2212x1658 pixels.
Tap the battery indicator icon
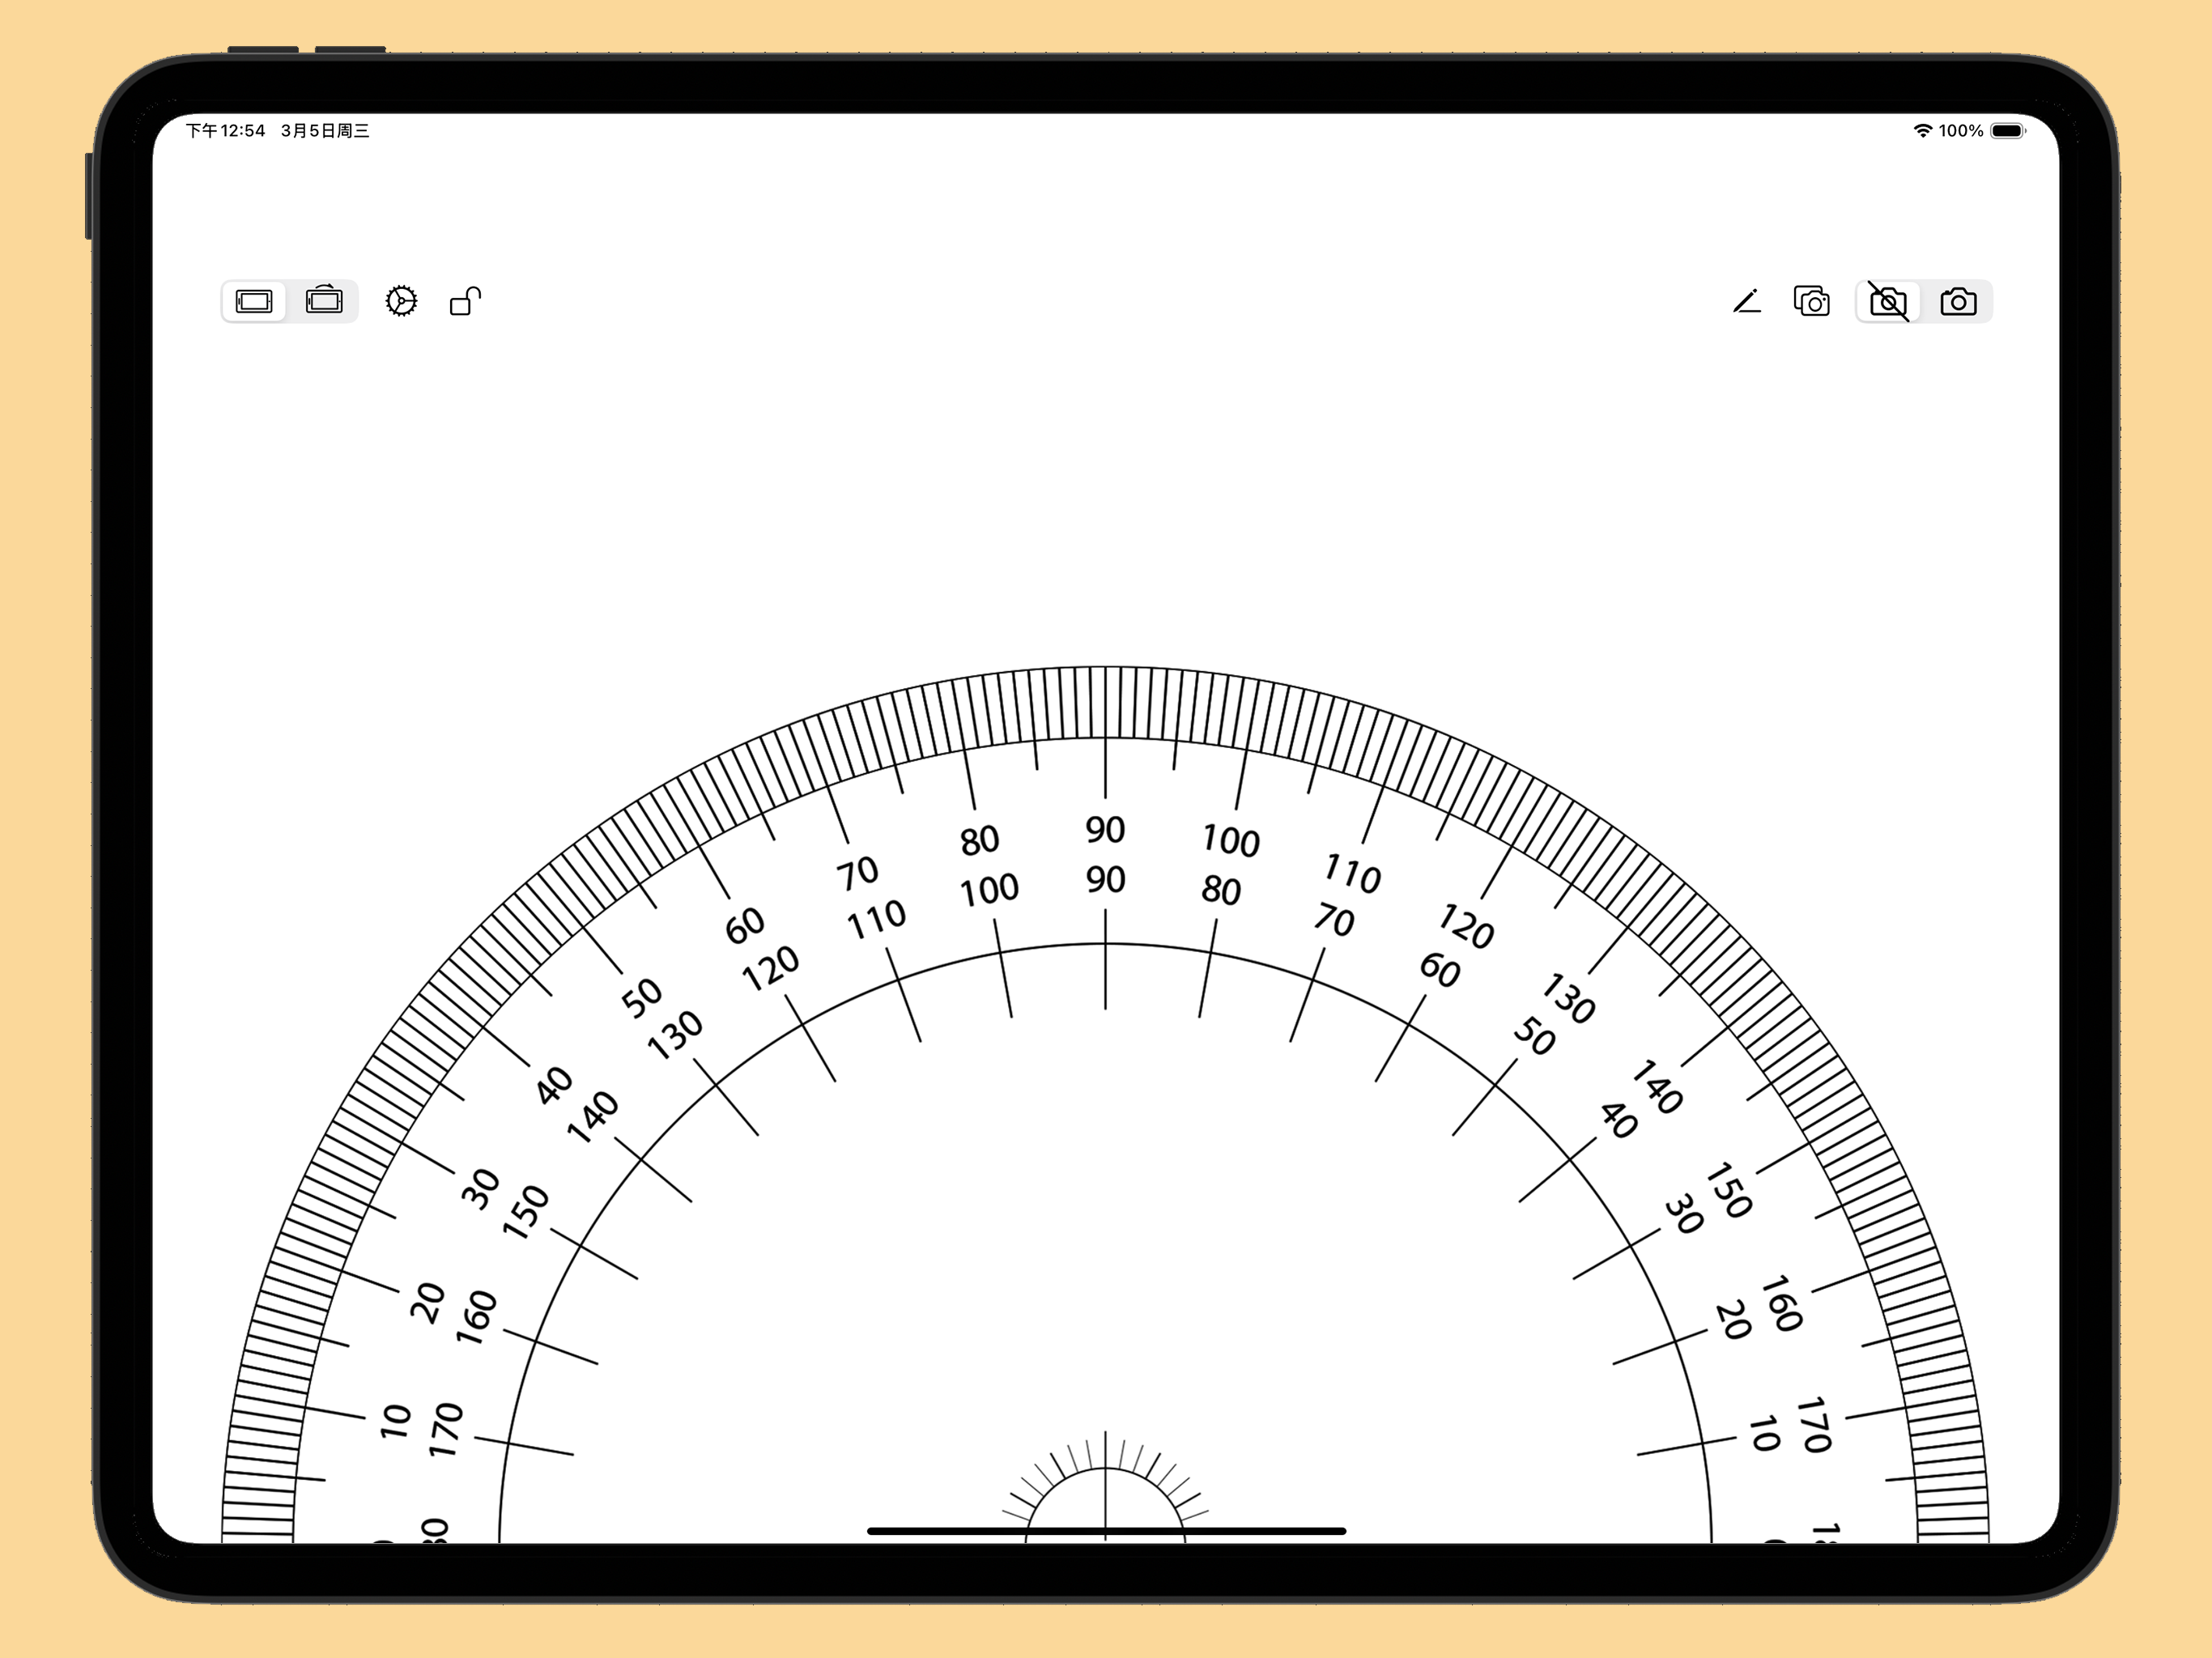click(x=2008, y=131)
